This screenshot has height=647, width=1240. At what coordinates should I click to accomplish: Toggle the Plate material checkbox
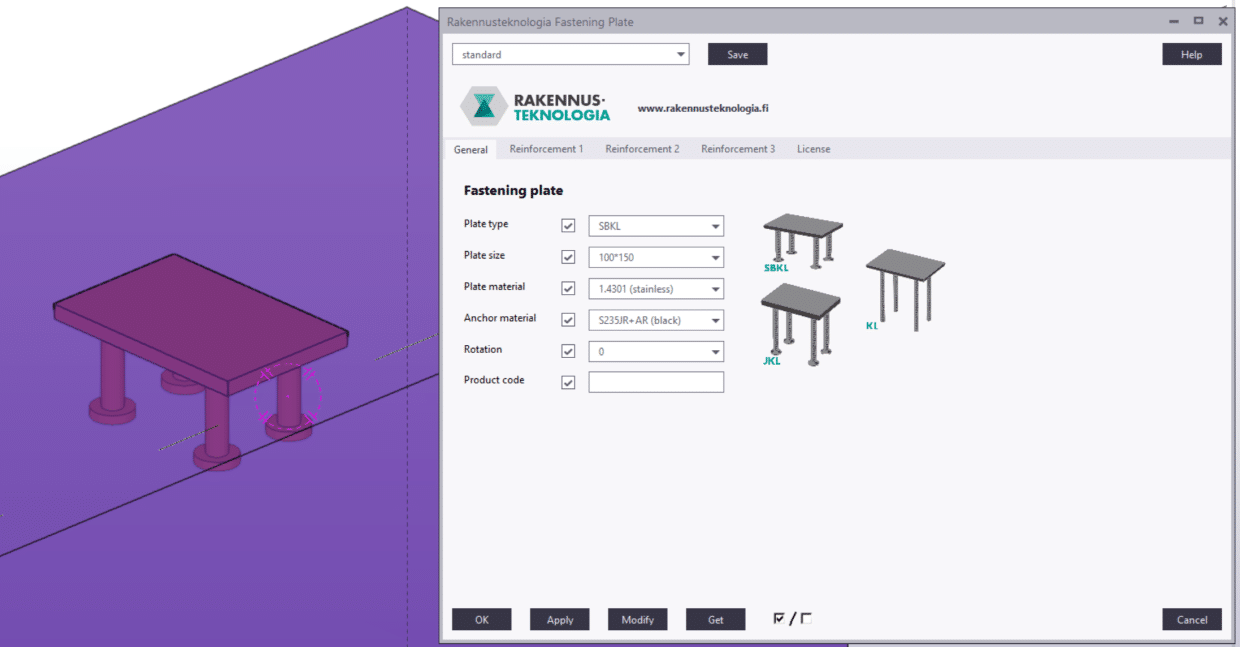pos(568,289)
